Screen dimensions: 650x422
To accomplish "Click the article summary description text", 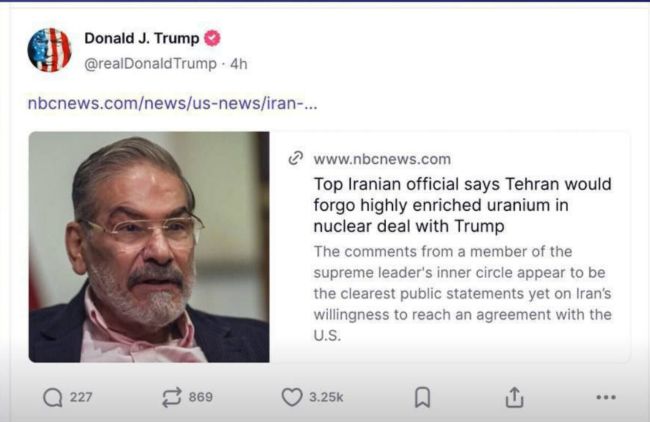I will click(462, 293).
